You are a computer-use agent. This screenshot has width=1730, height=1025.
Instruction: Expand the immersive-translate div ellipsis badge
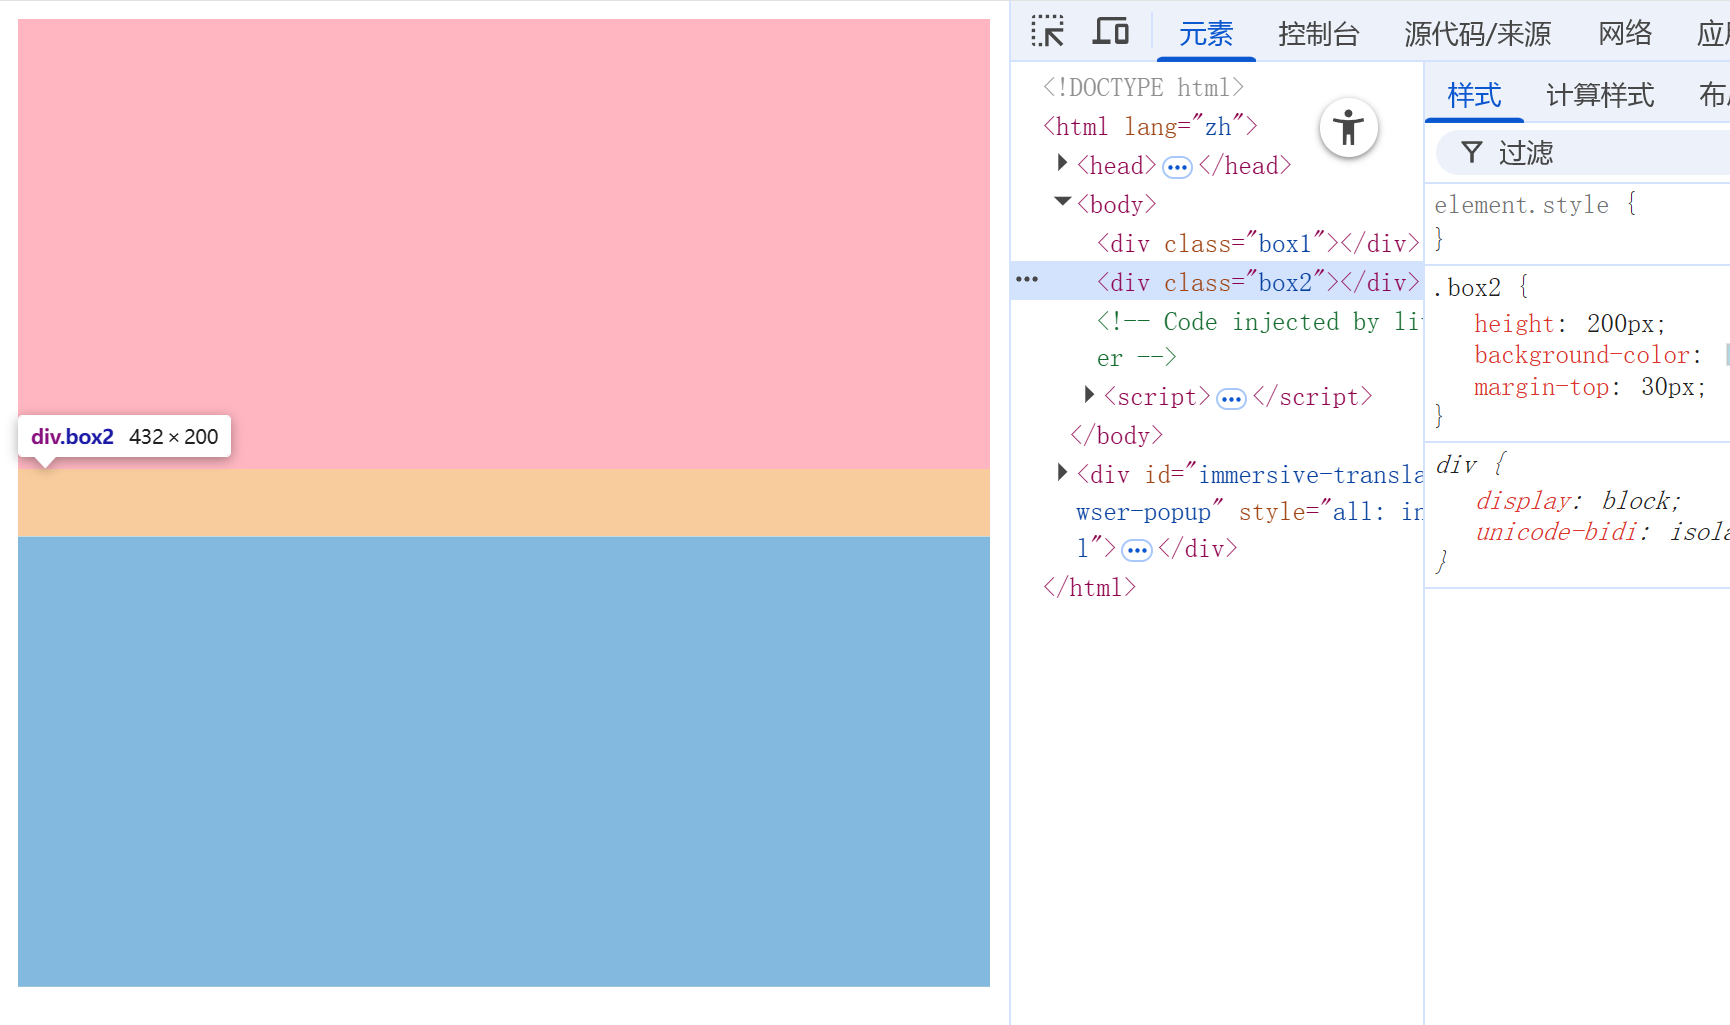(x=1137, y=550)
